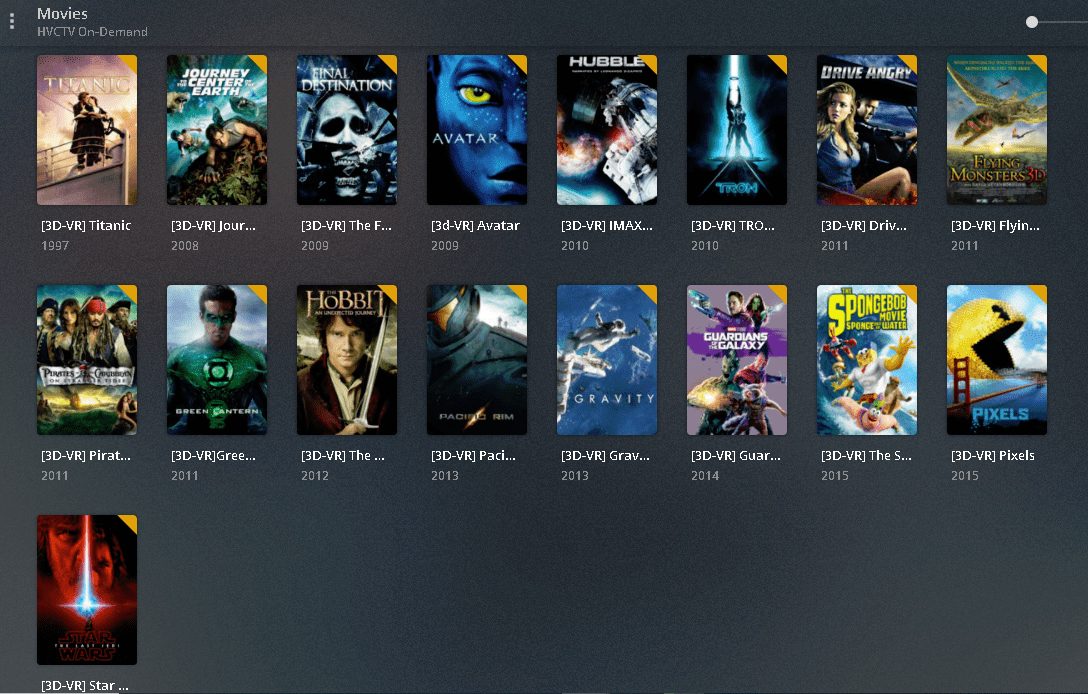Select the Pacific Rim poster

tap(477, 360)
